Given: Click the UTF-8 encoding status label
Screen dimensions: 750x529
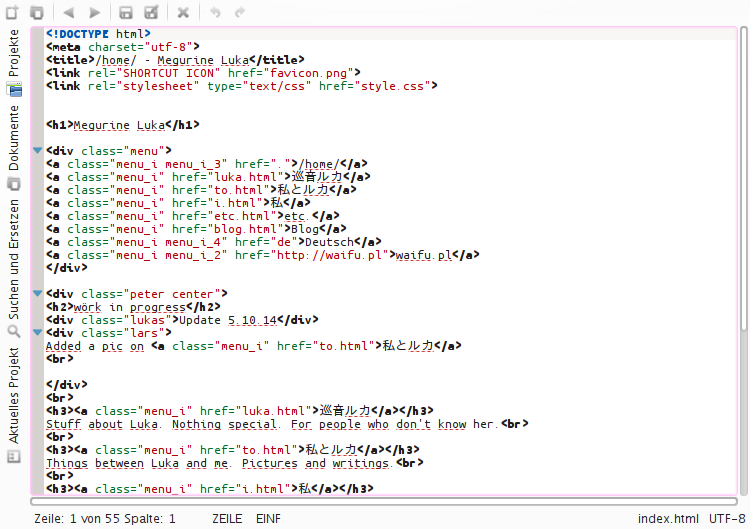Looking at the screenshot, I should point(727,519).
